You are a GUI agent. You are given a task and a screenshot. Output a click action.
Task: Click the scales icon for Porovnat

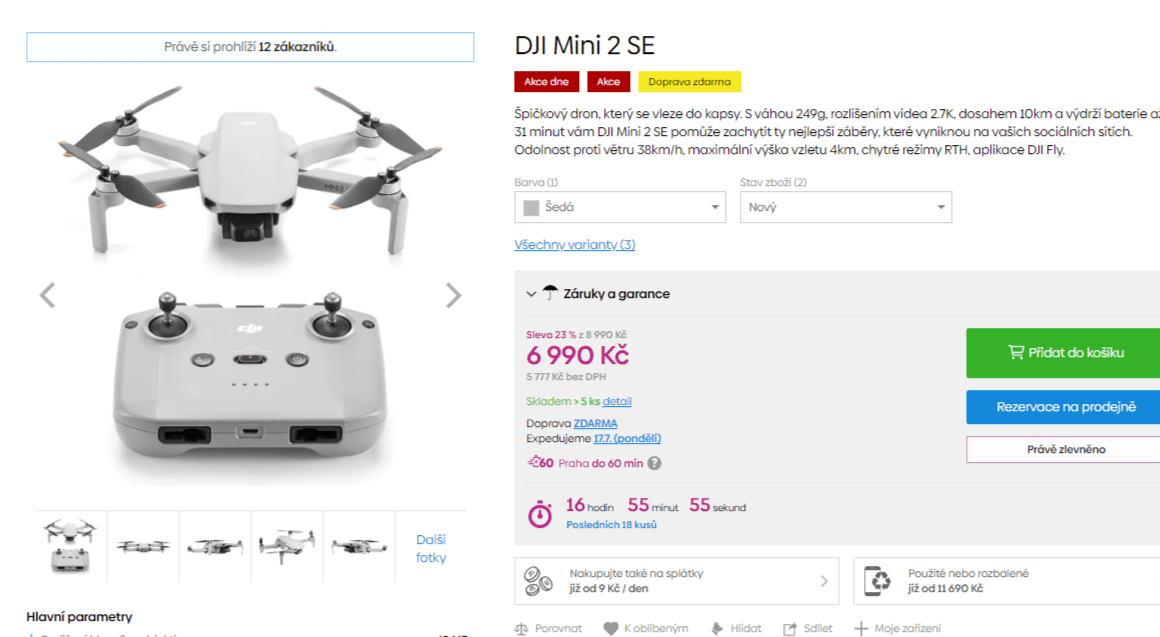coord(522,629)
